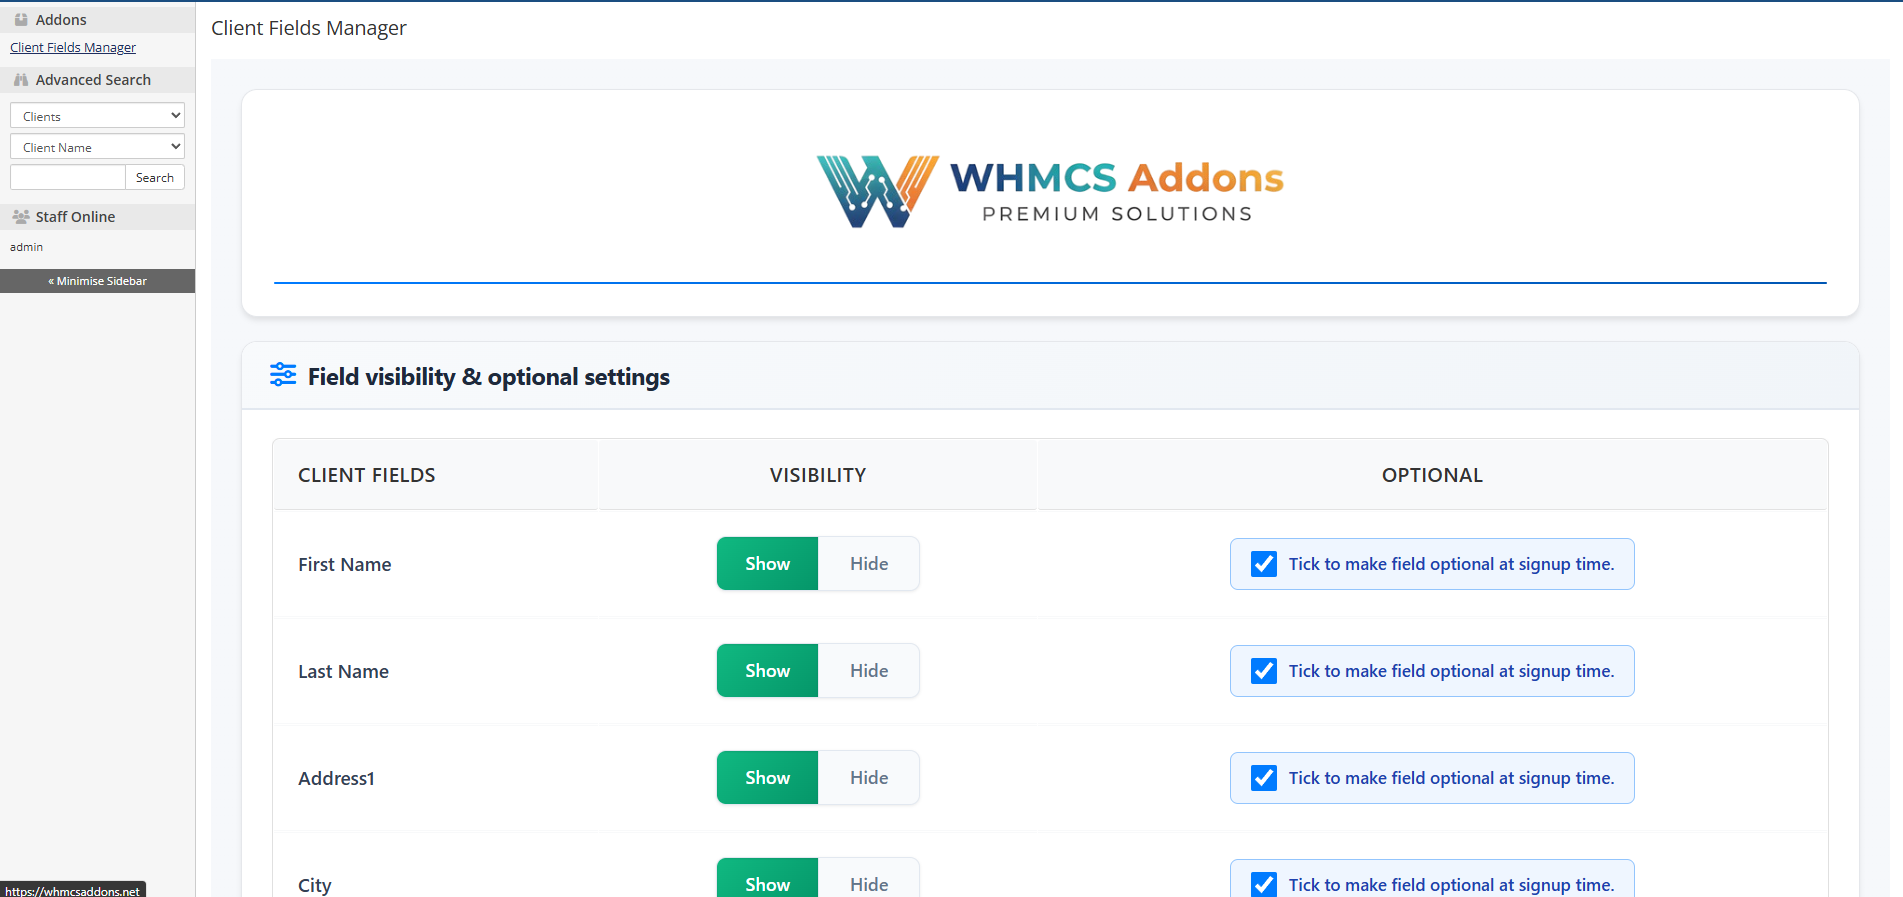Click the Minimise Sidebar button
Screen dimensions: 1903x897
(x=97, y=281)
